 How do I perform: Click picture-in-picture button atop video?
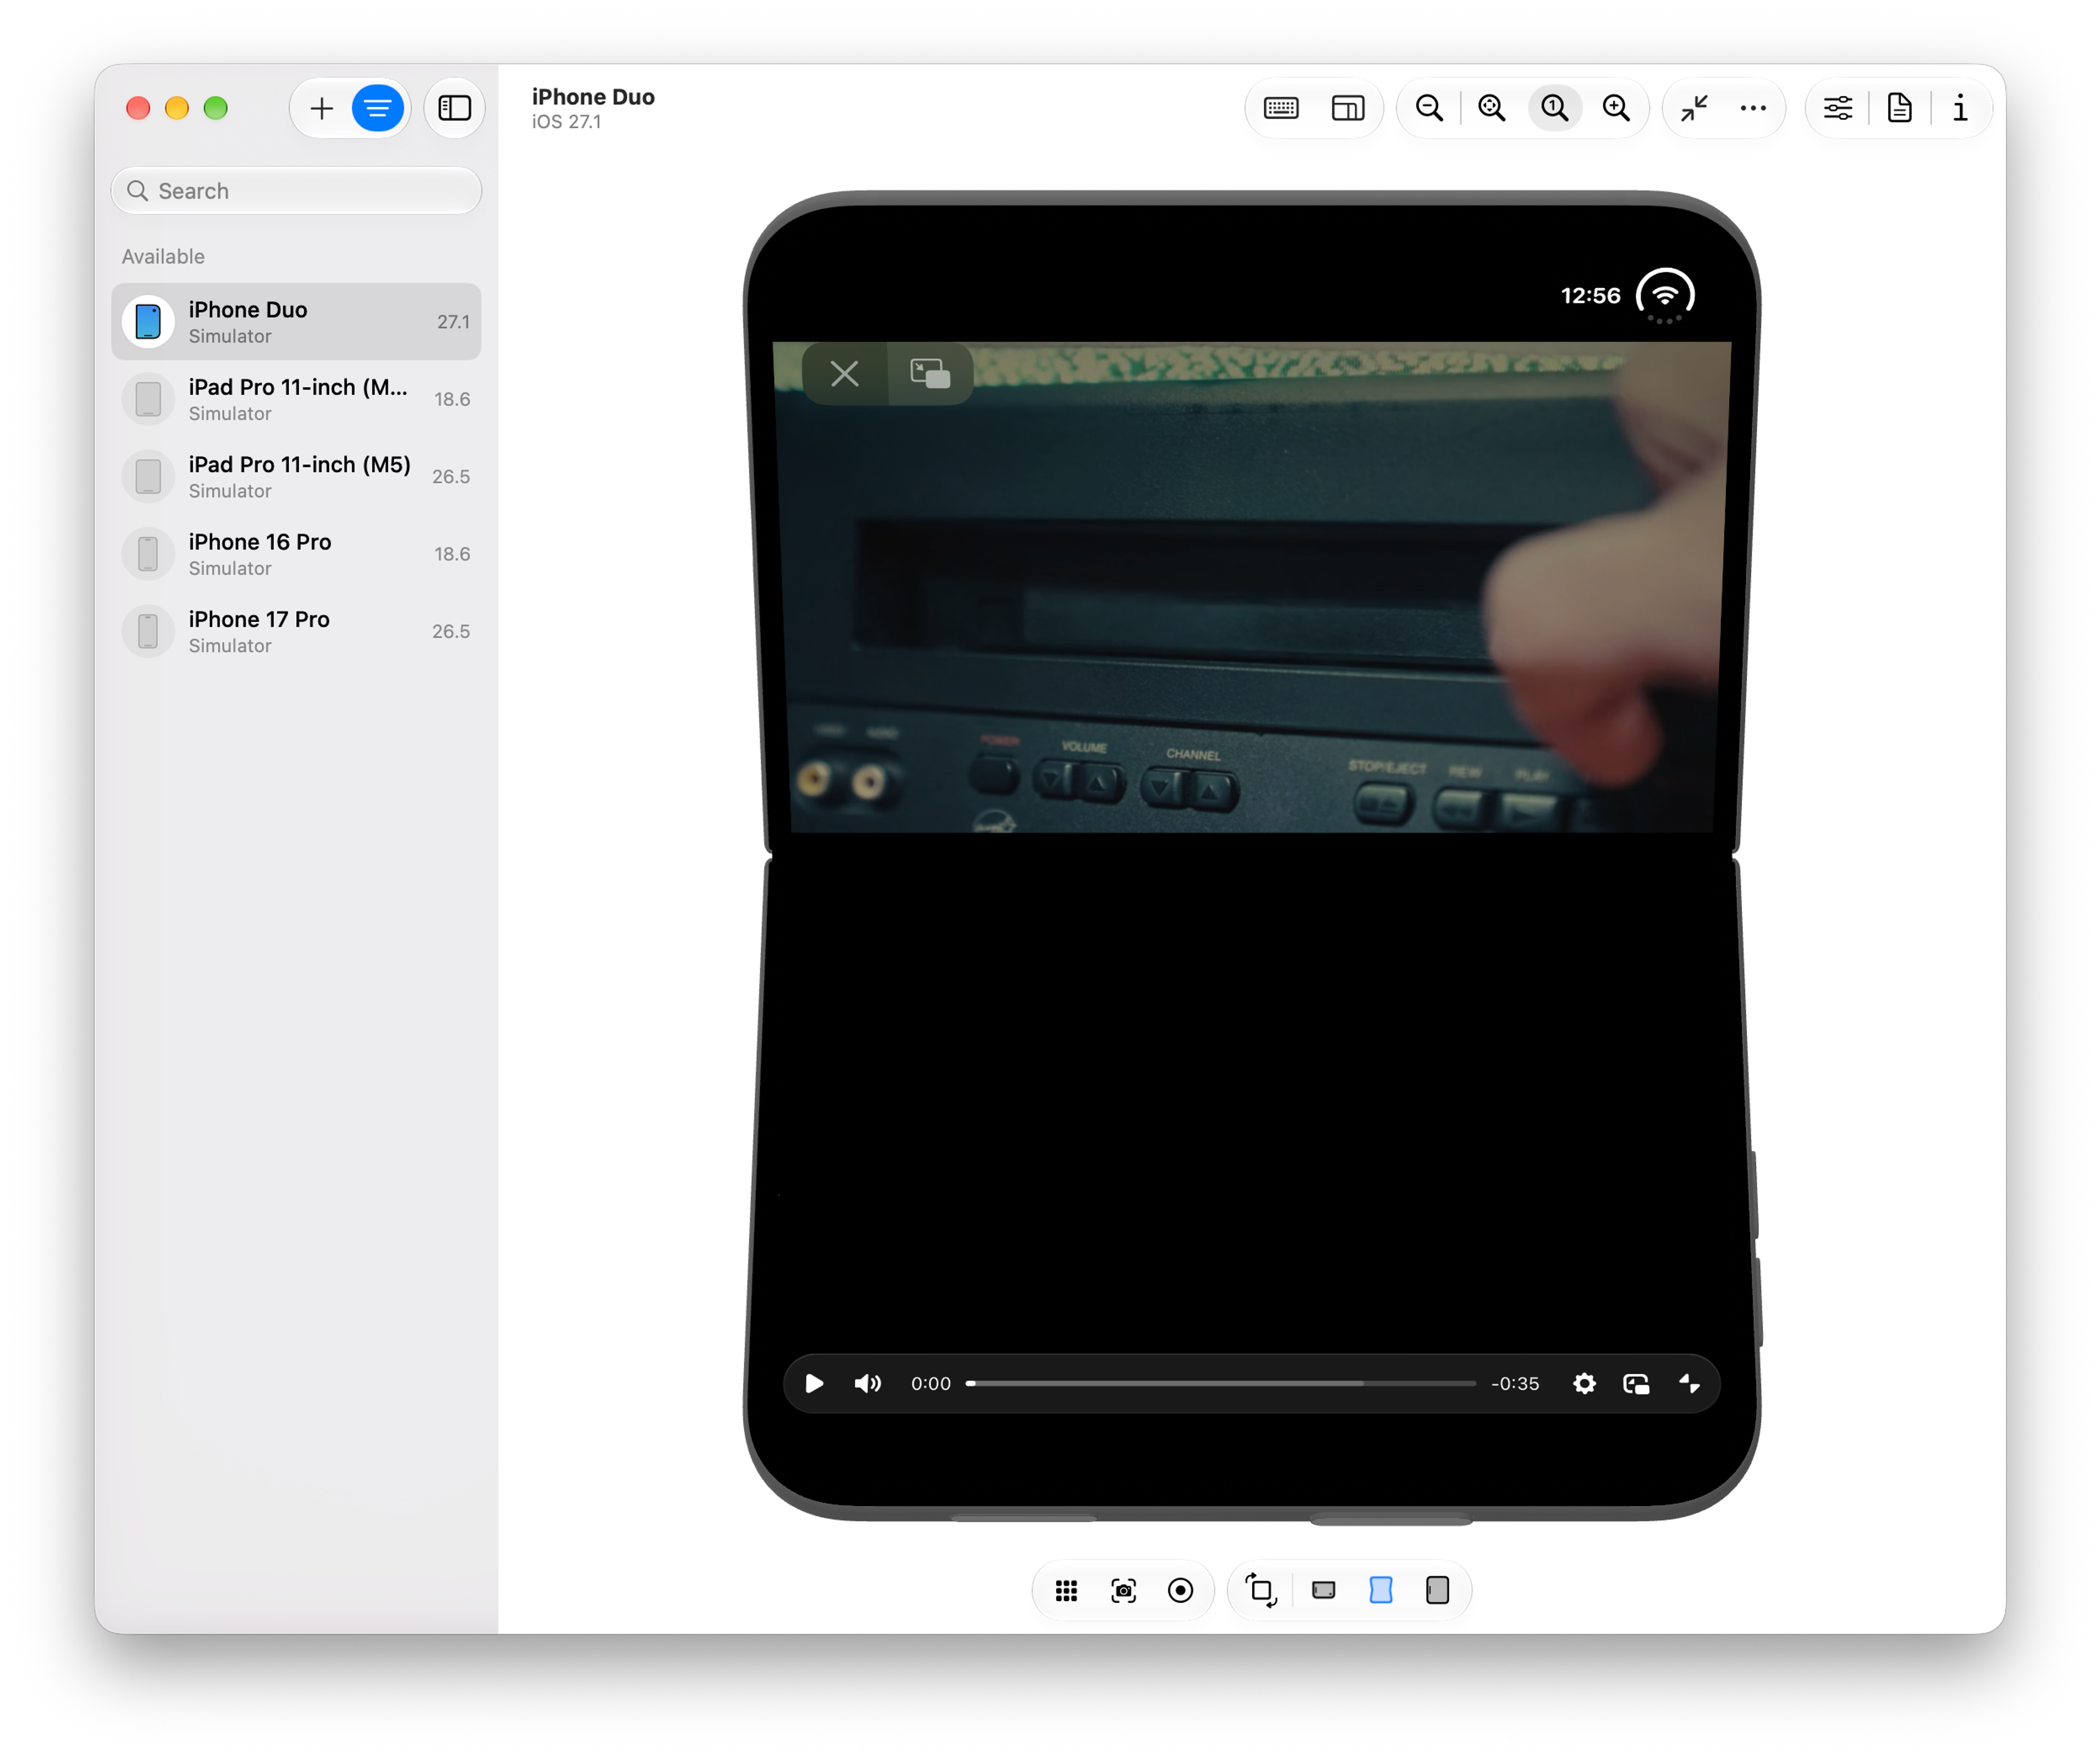coord(930,374)
